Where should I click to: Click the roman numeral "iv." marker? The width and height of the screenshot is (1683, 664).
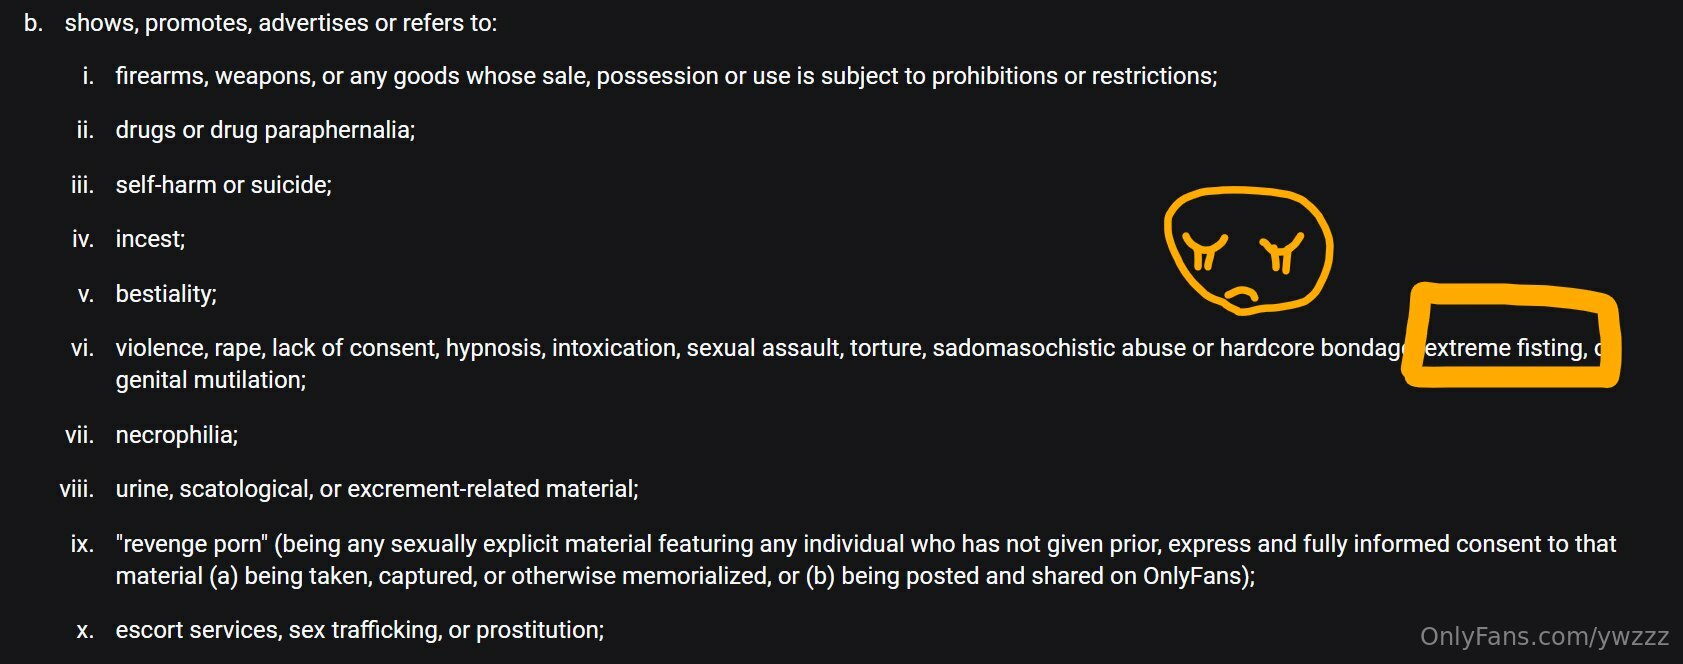82,239
